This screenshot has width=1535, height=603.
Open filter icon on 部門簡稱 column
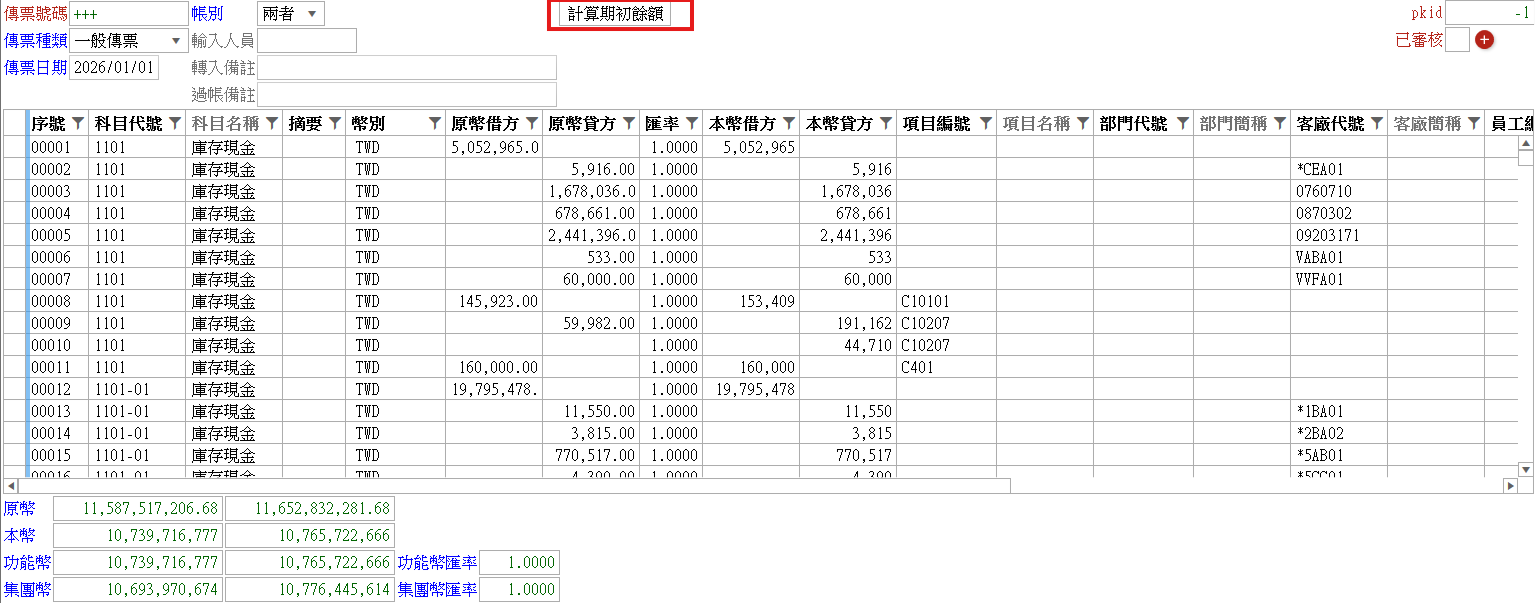1279,123
